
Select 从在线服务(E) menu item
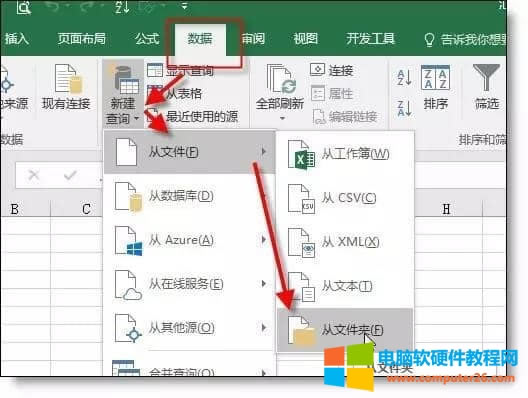click(x=189, y=284)
